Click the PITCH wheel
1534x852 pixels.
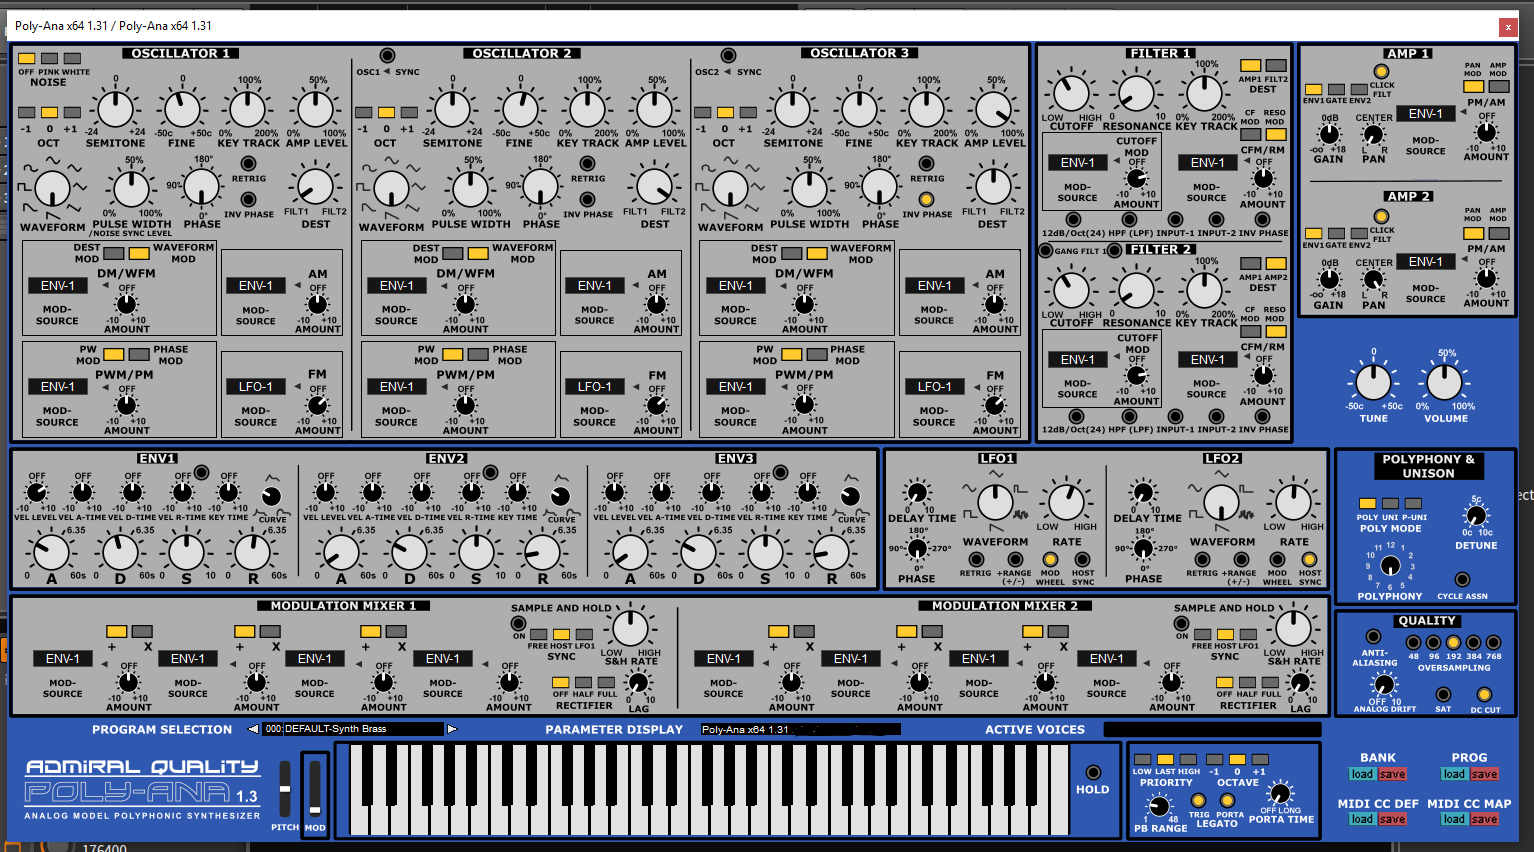pyautogui.click(x=285, y=790)
